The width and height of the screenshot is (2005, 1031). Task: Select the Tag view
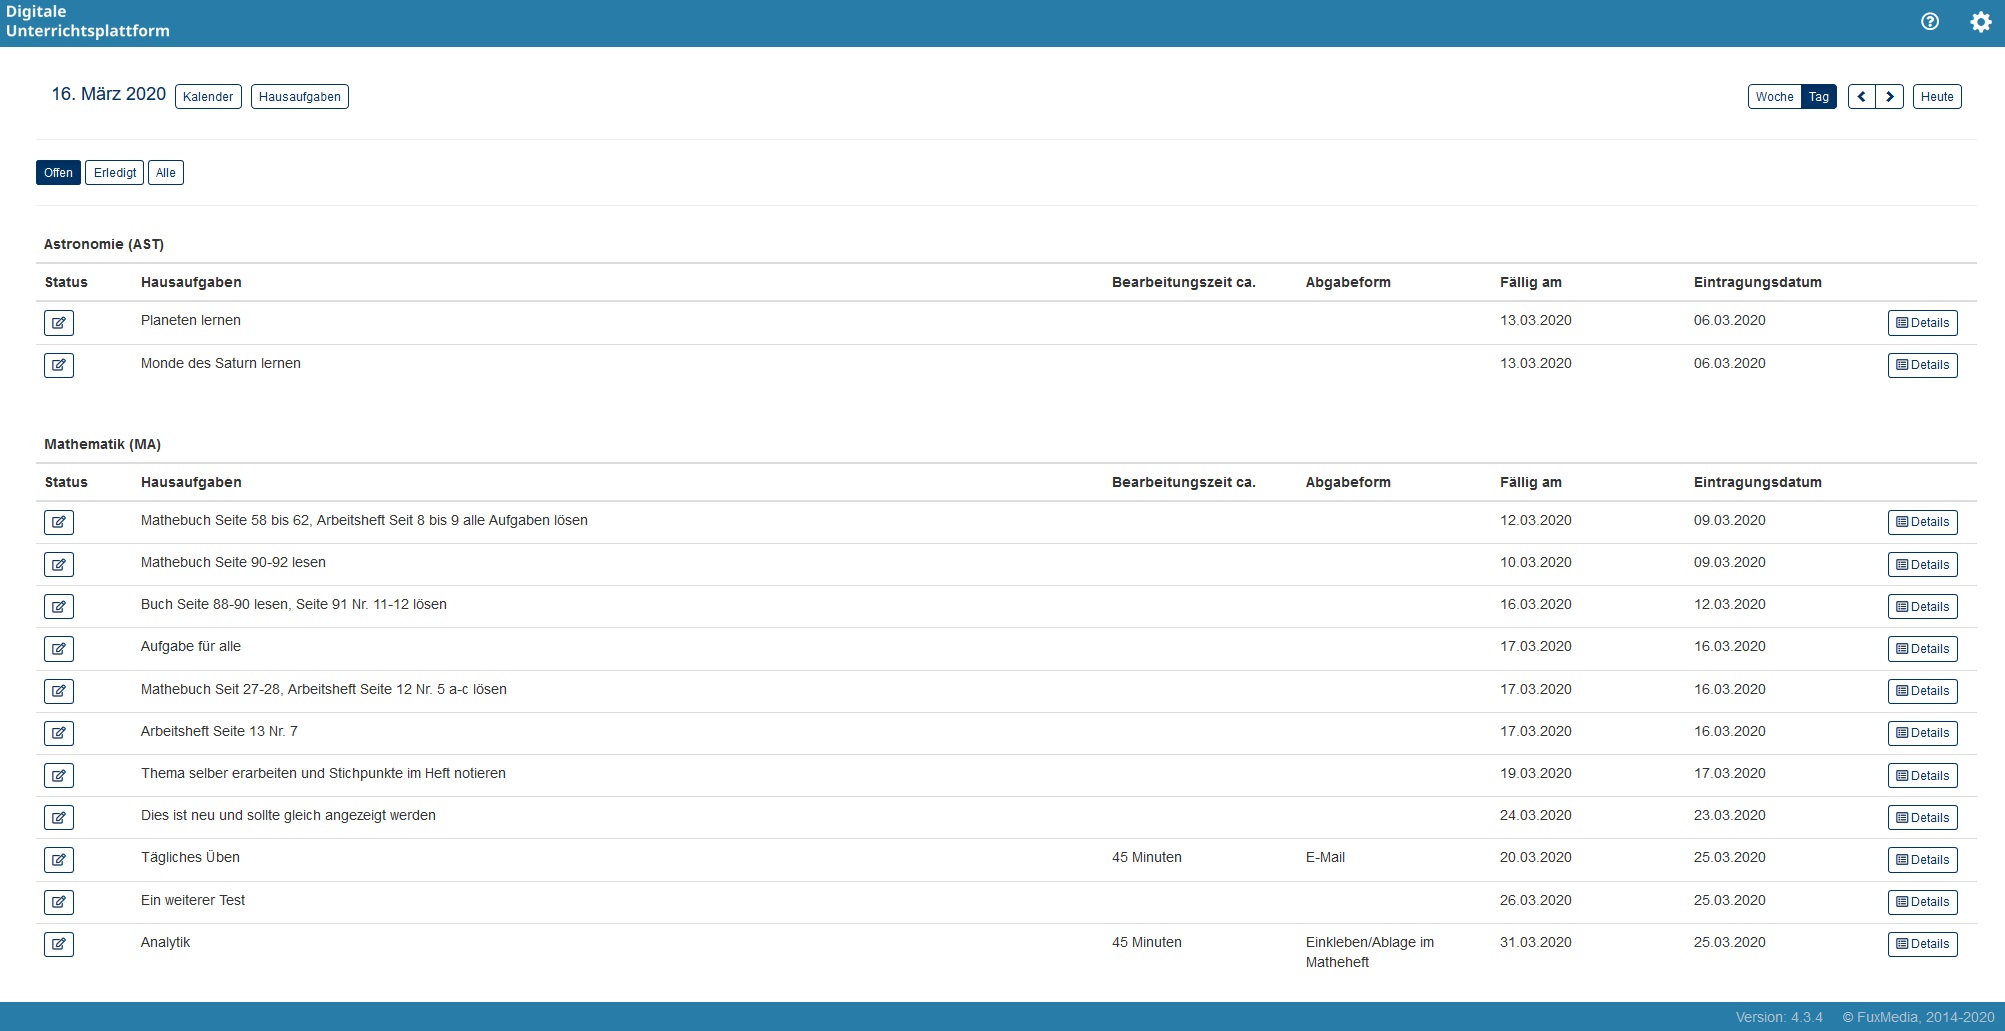click(x=1819, y=97)
